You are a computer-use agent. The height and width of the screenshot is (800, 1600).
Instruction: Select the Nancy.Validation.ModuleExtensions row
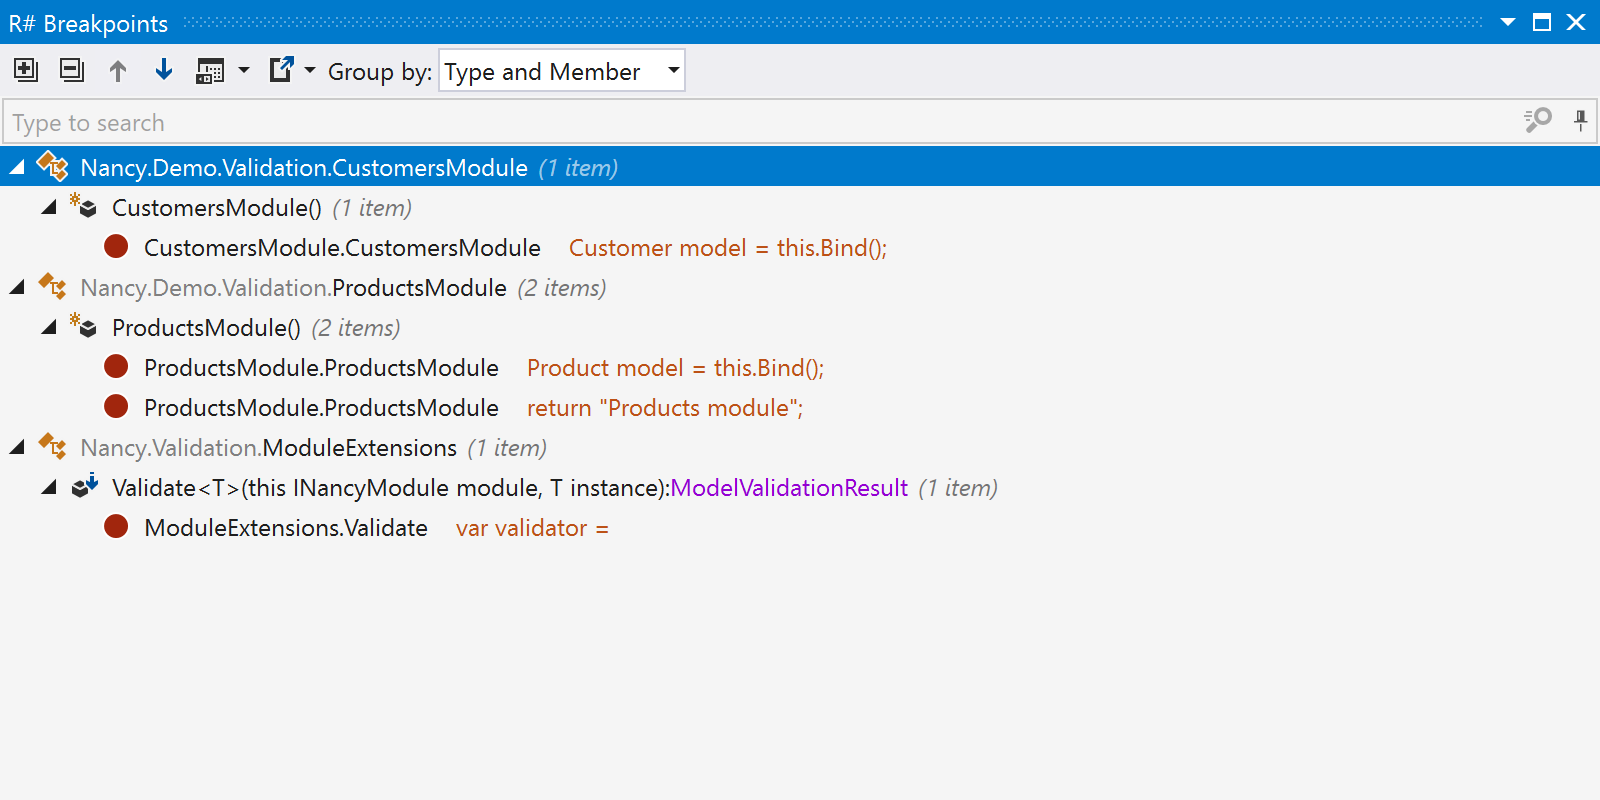[800, 448]
